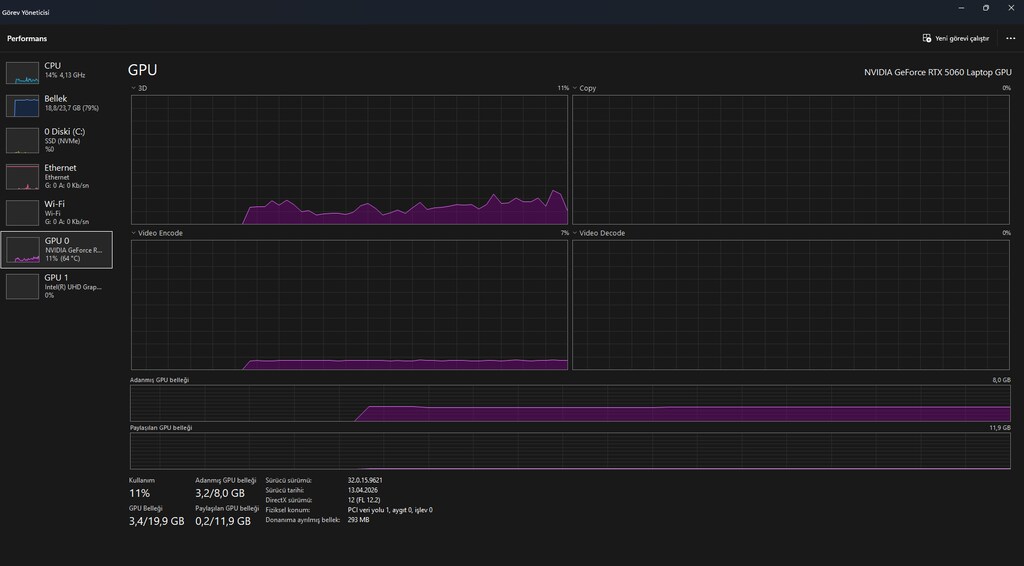Open the CPU performance view
This screenshot has height=566, width=1024.
(57, 72)
